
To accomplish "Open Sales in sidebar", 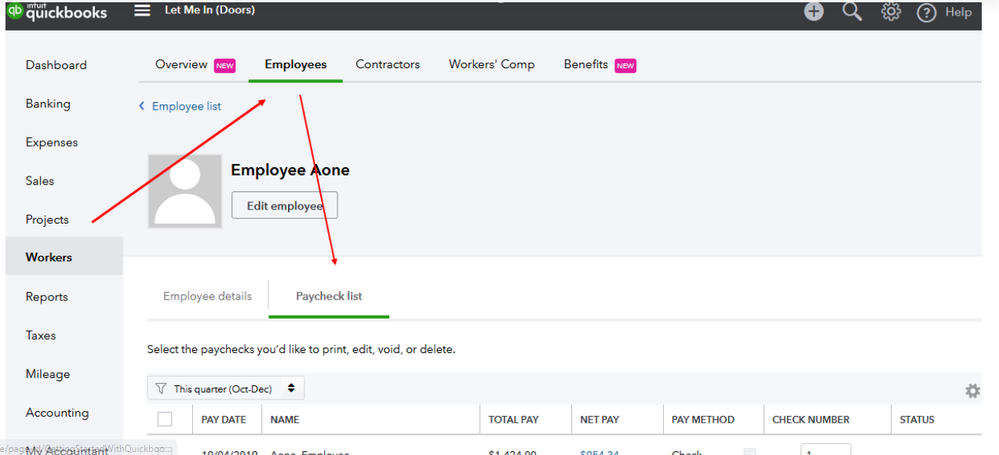I will (40, 181).
